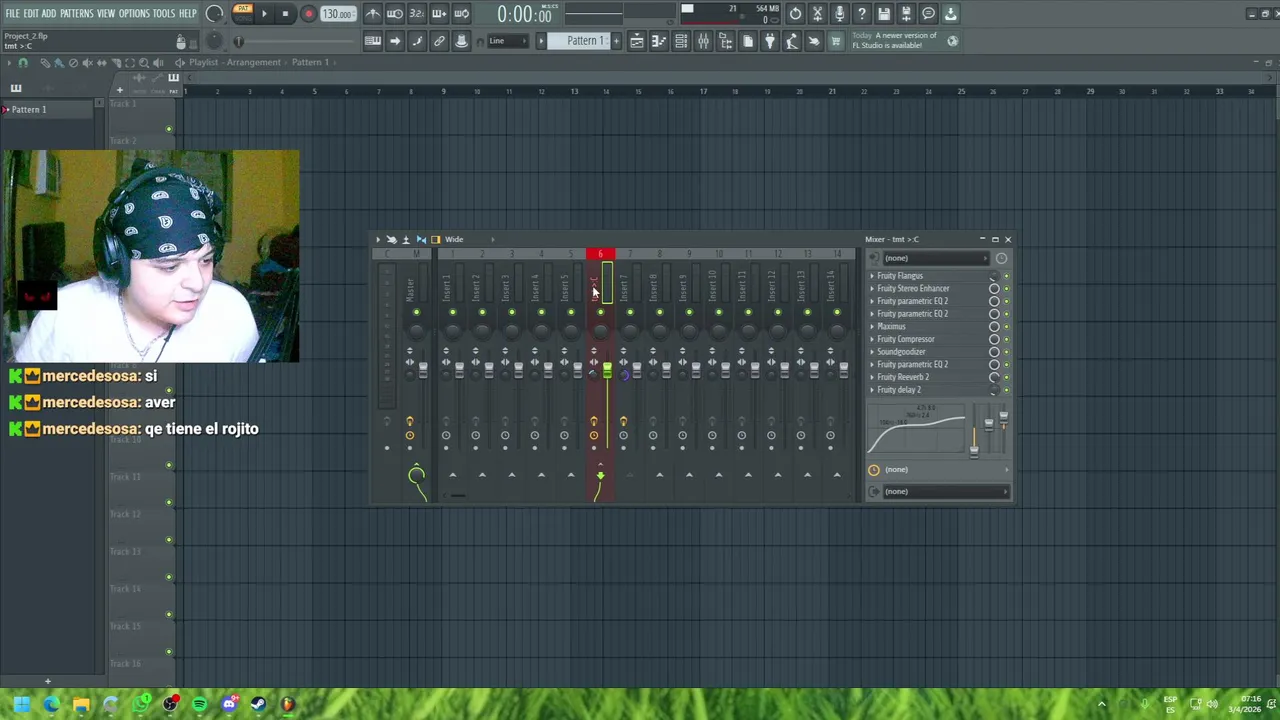Toggle Fruity Flangus effect enable light
Viewport: 1280px width, 720px height.
pos(1006,276)
